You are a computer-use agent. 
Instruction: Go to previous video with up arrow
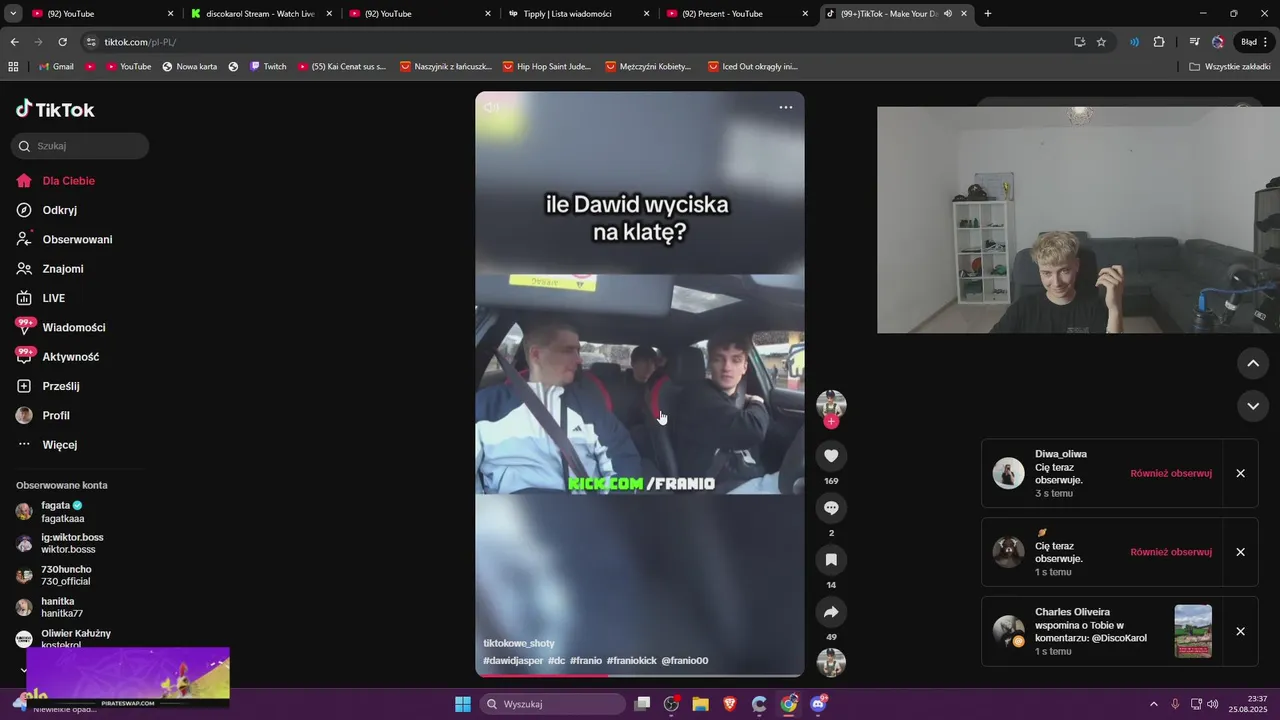[x=1253, y=363]
